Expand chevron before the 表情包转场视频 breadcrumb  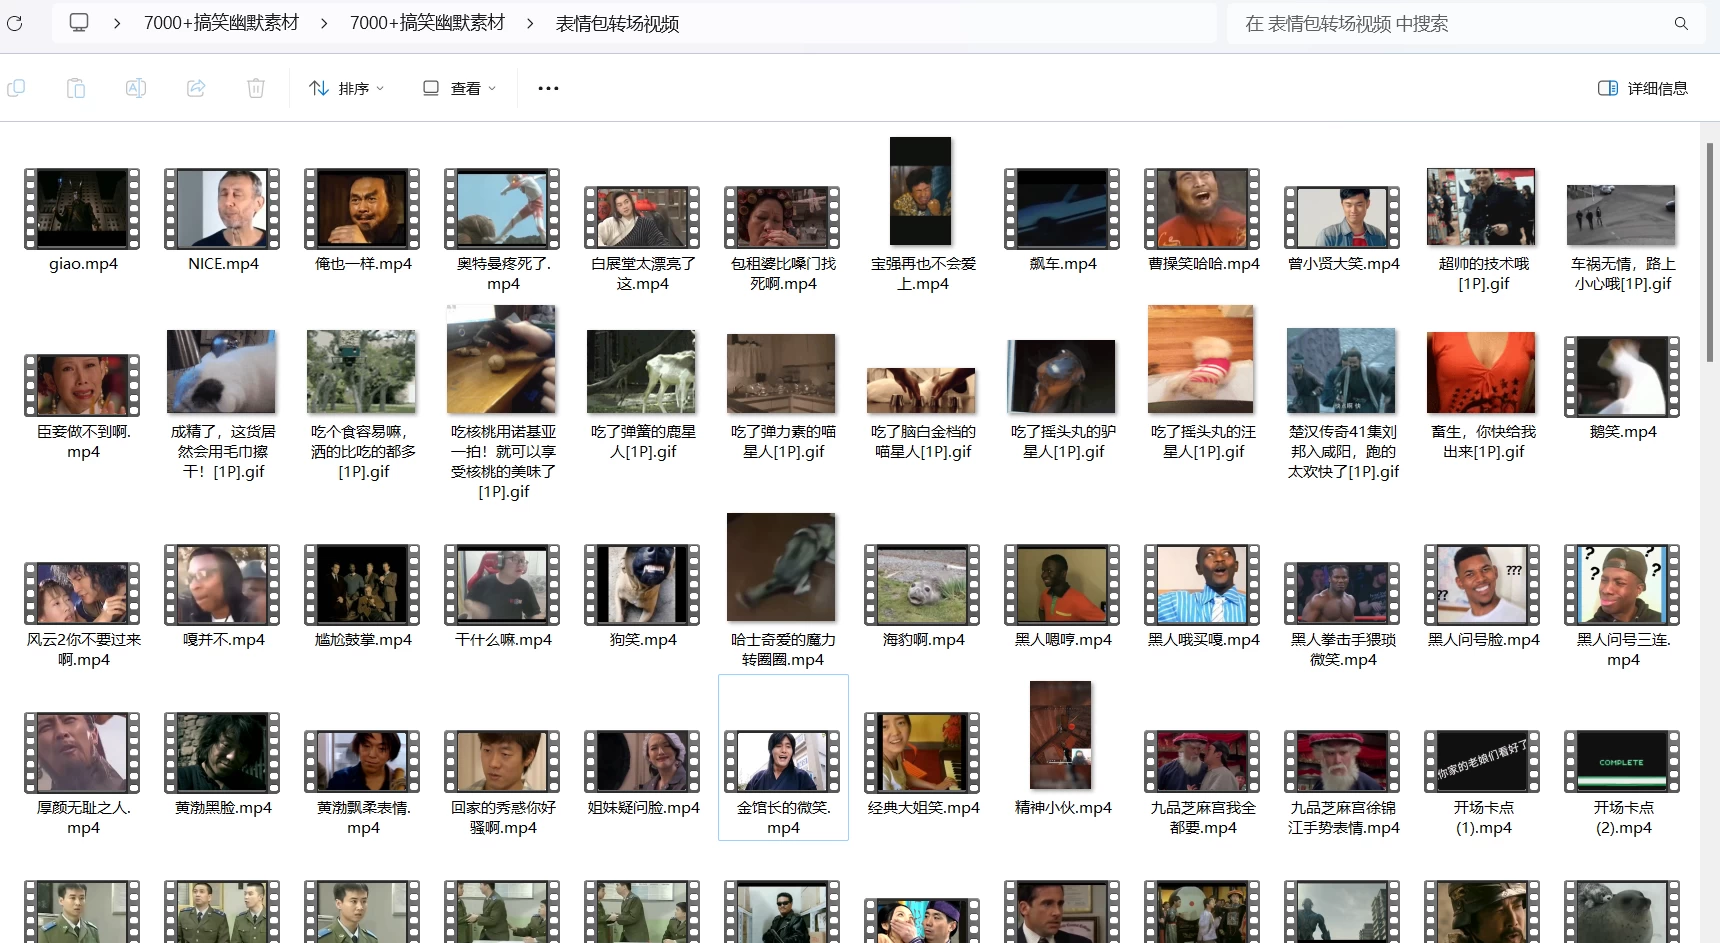(530, 23)
